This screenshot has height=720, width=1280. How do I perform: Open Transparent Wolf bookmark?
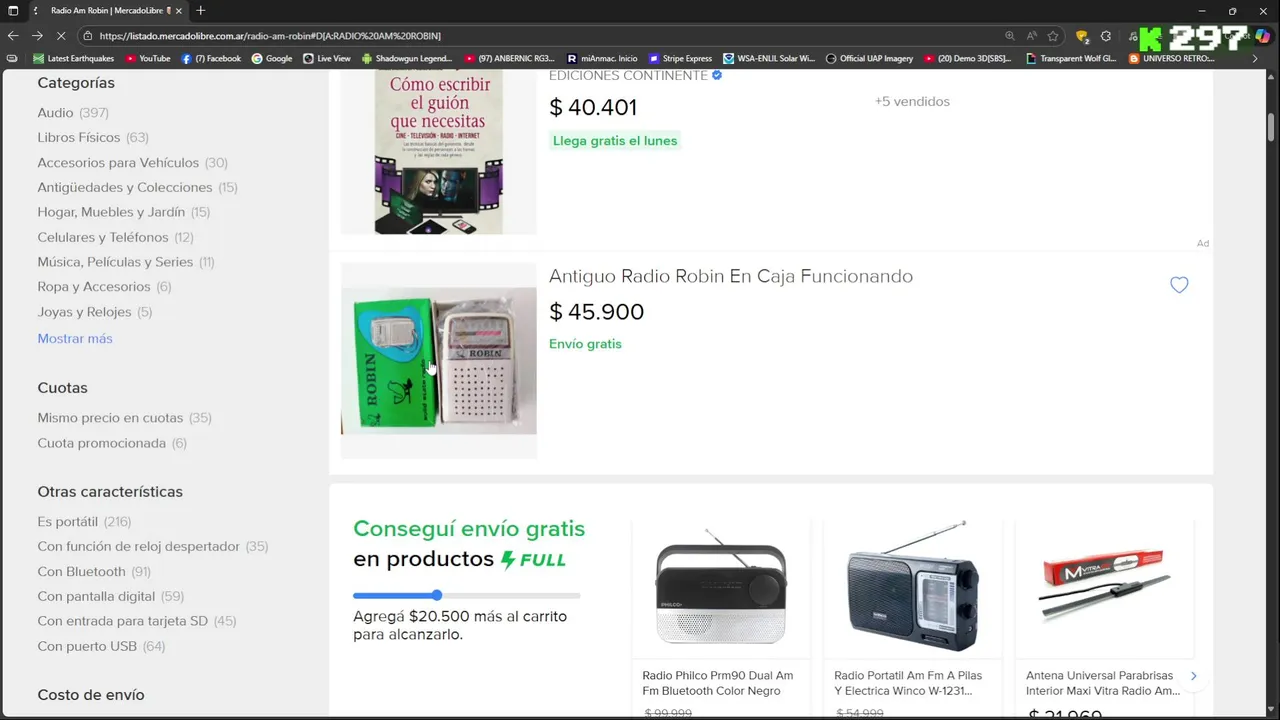[1071, 58]
